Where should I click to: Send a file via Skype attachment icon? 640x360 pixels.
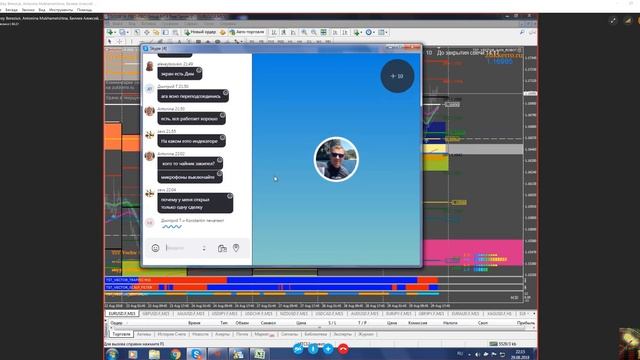click(222, 248)
